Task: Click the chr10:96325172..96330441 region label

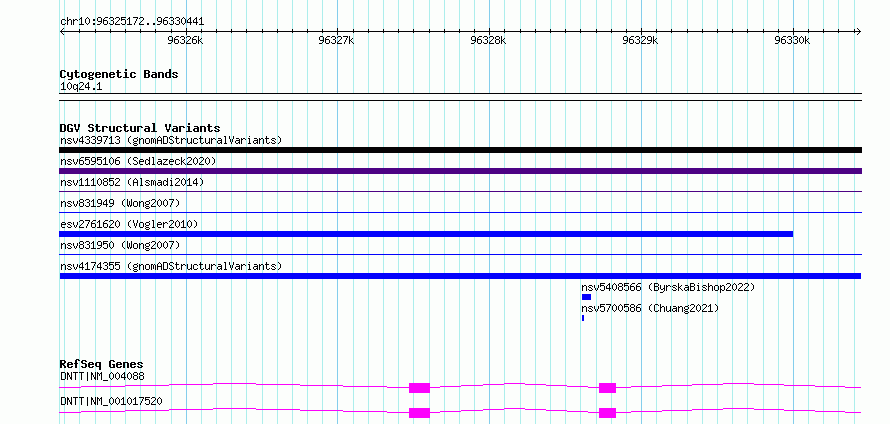Action: click(x=132, y=22)
